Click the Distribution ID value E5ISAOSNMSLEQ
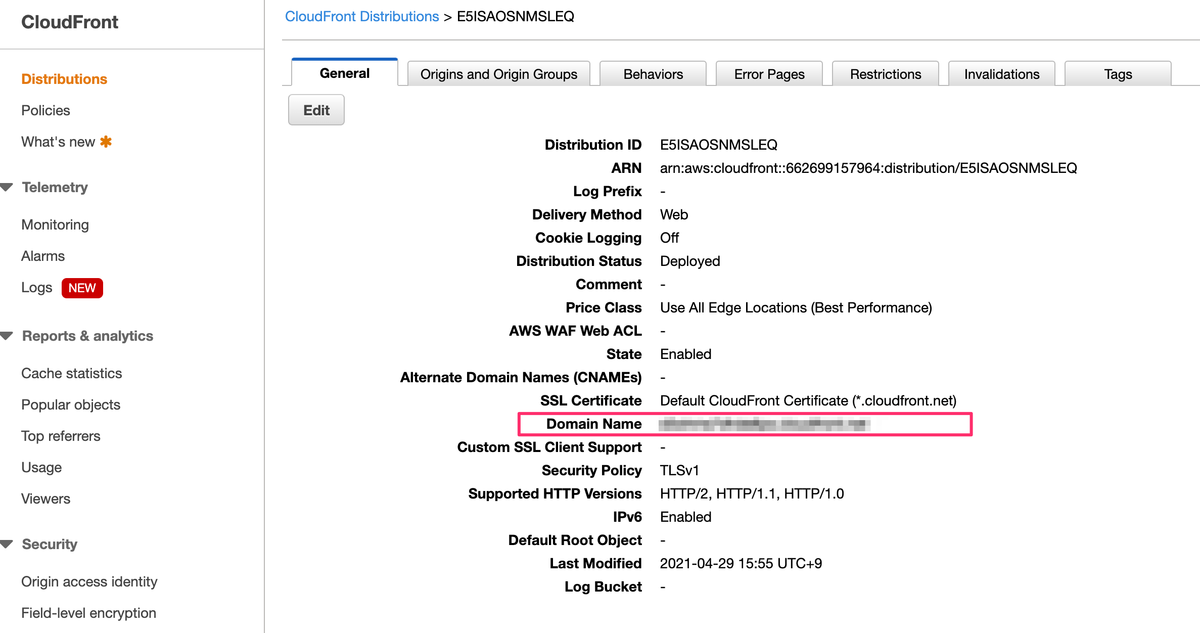The image size is (1200, 633). click(719, 145)
